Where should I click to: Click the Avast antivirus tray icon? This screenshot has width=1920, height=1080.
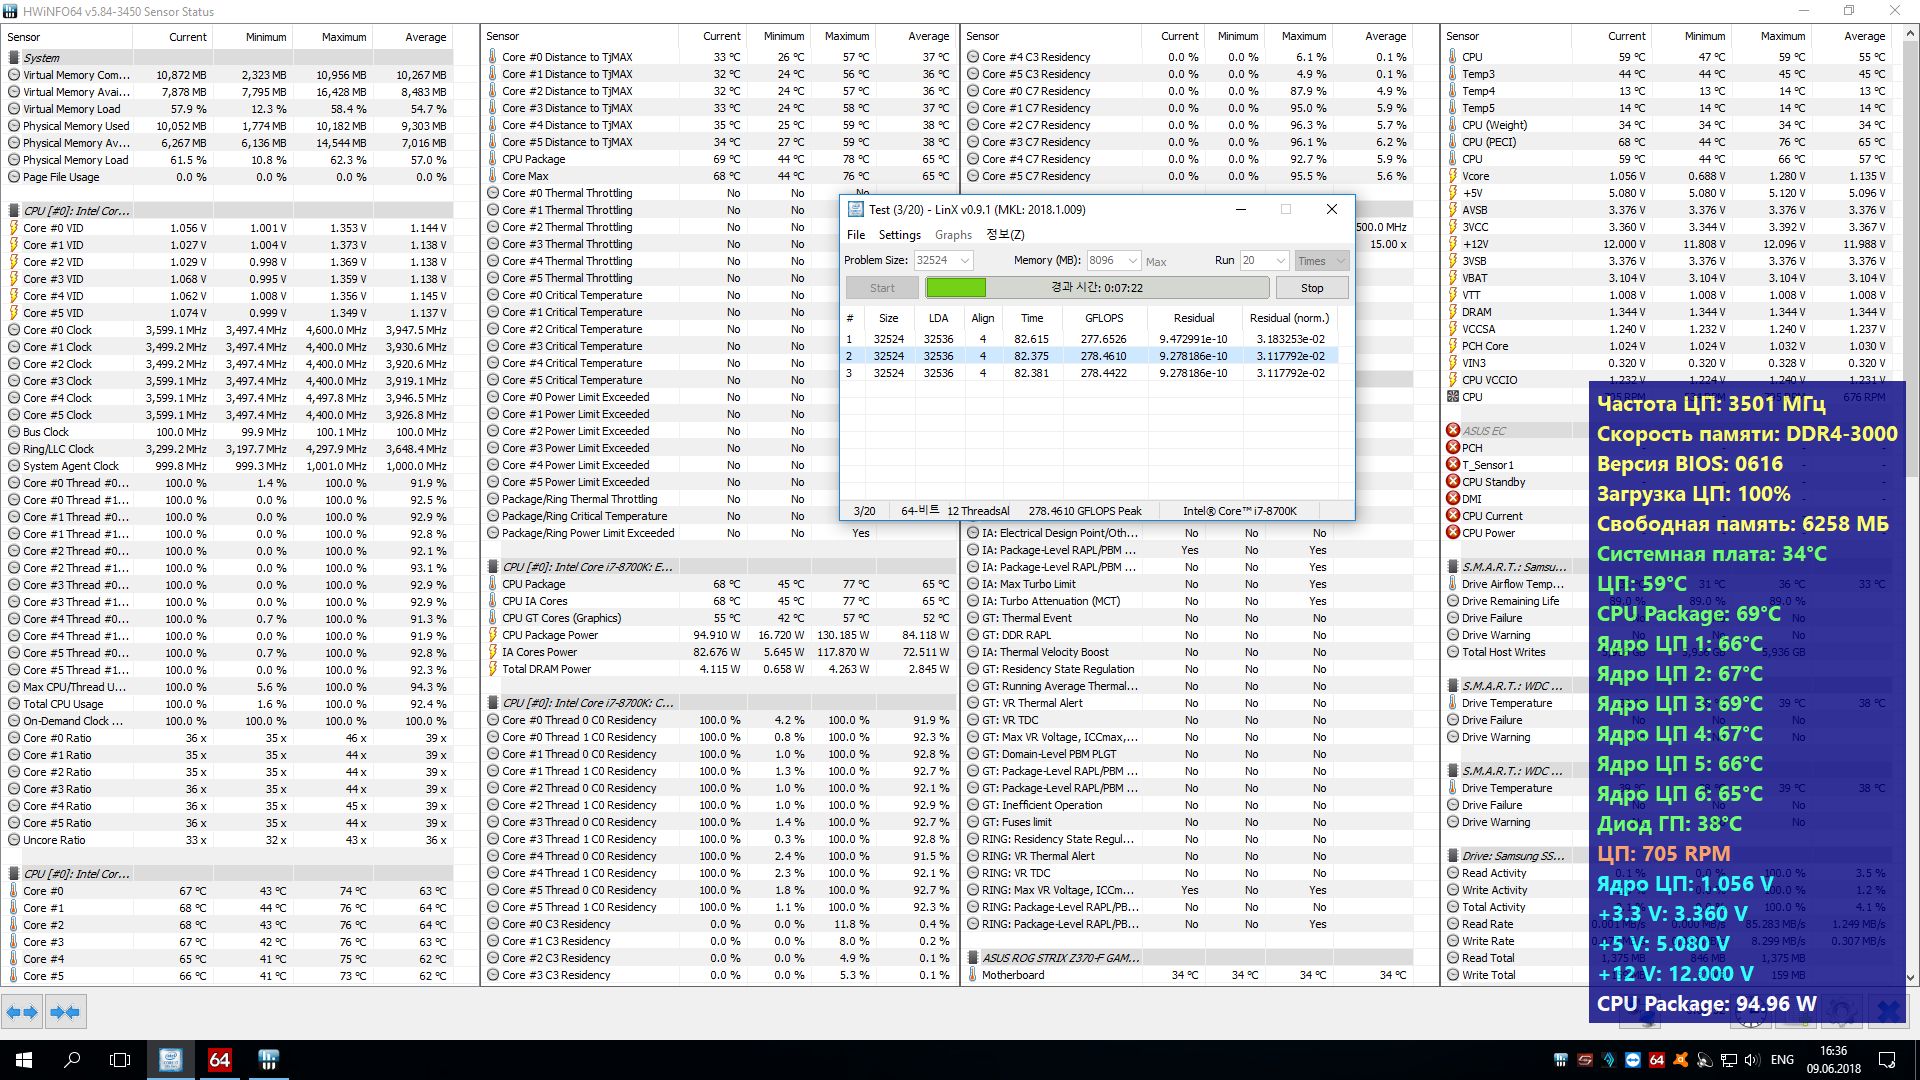coord(1681,1059)
